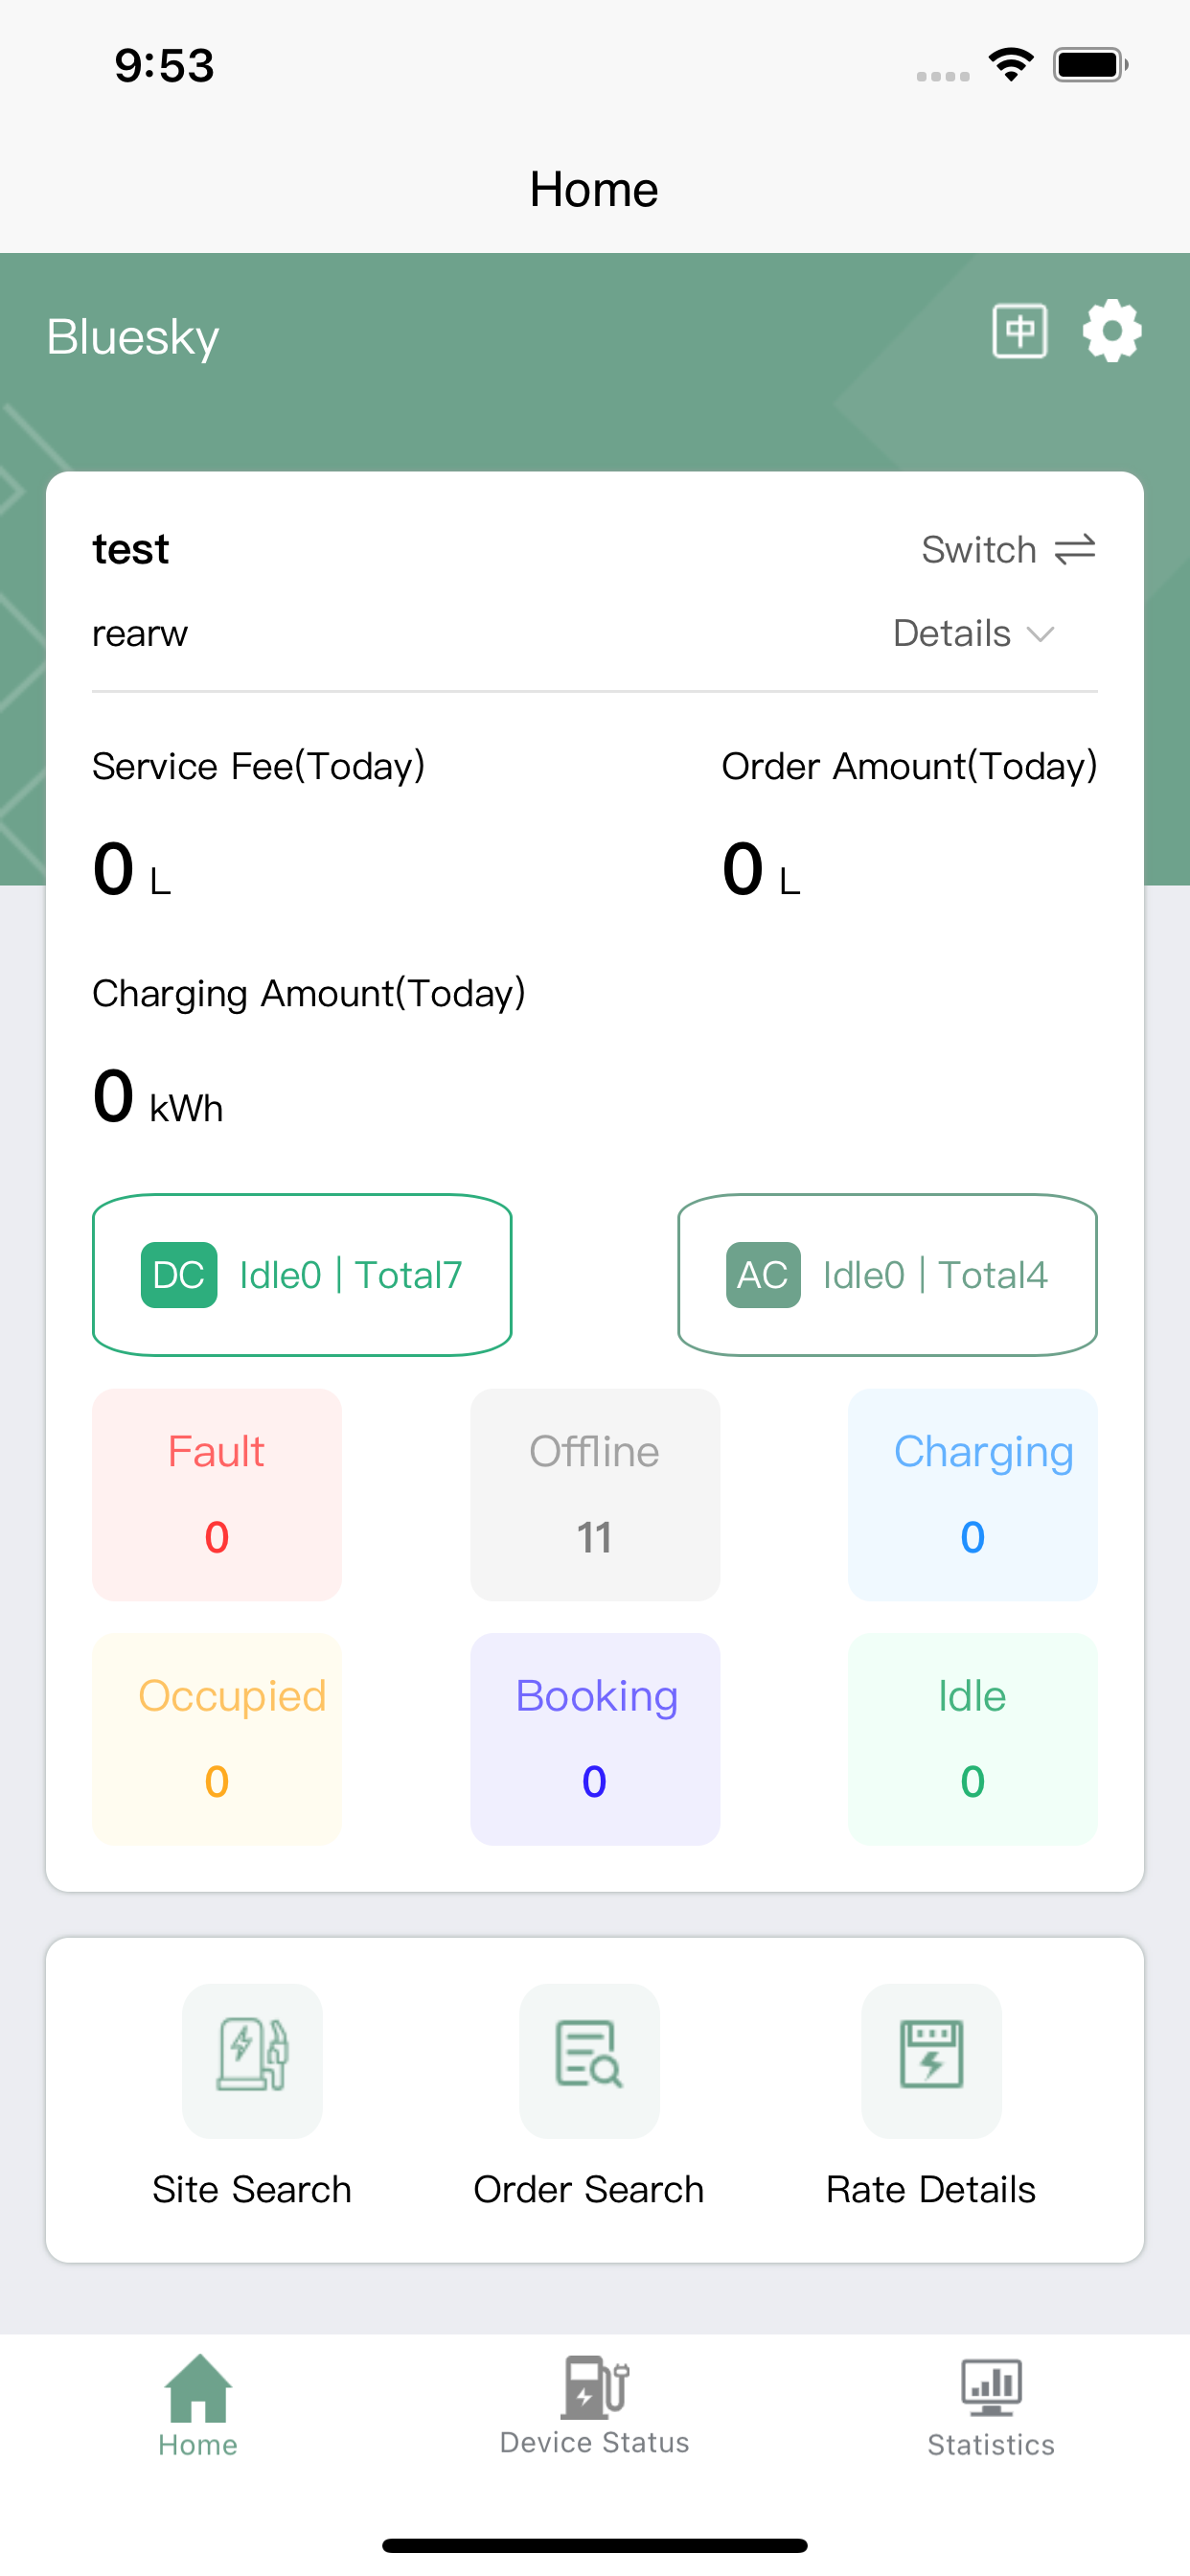Viewport: 1190px width, 2576px height.
Task: Switch to Device Status tab
Action: click(x=595, y=2406)
